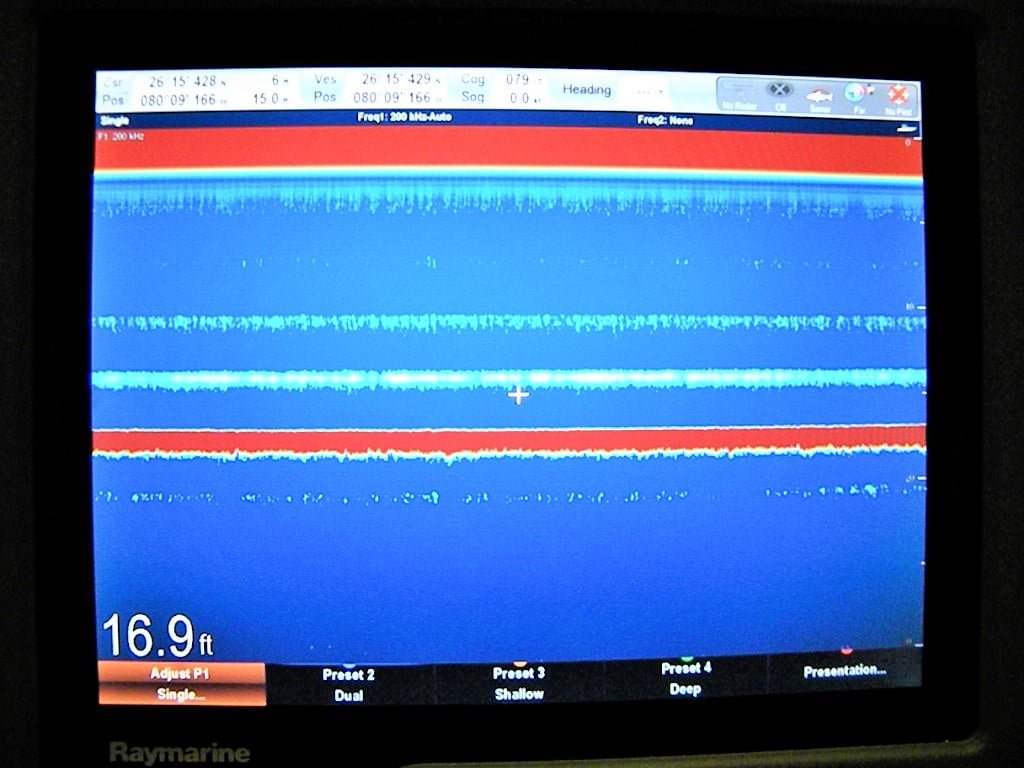Tap the 16.9 ft depth readout
1024x768 pixels.
click(x=157, y=635)
